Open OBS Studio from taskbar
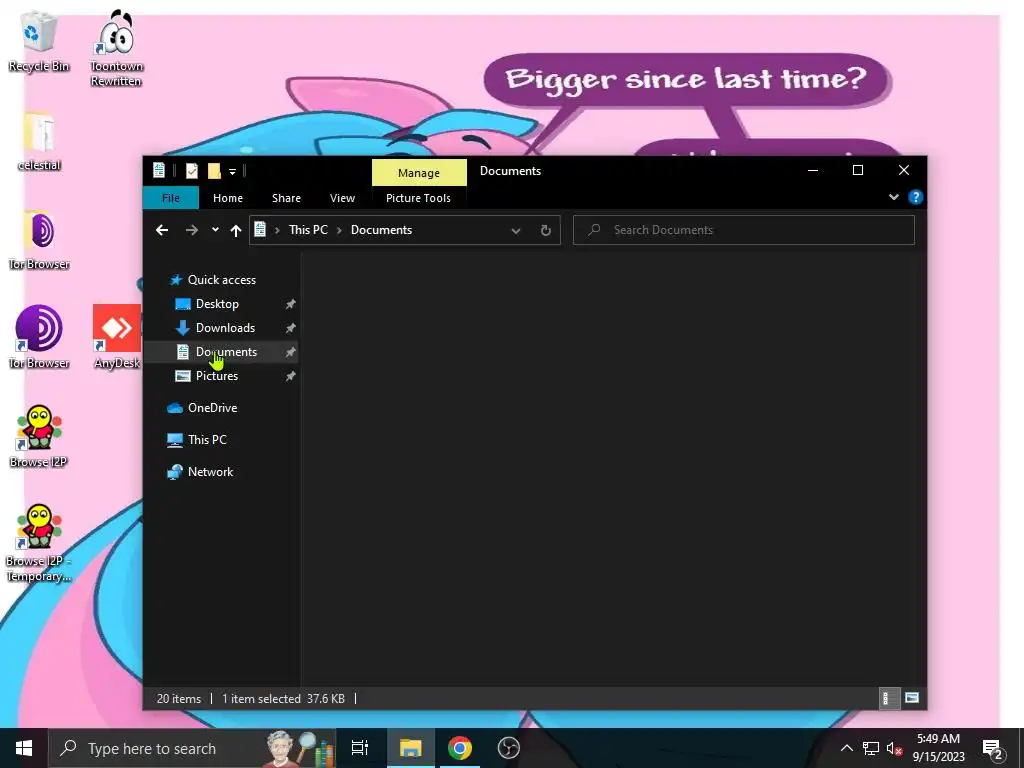The height and width of the screenshot is (768, 1024). tap(509, 748)
